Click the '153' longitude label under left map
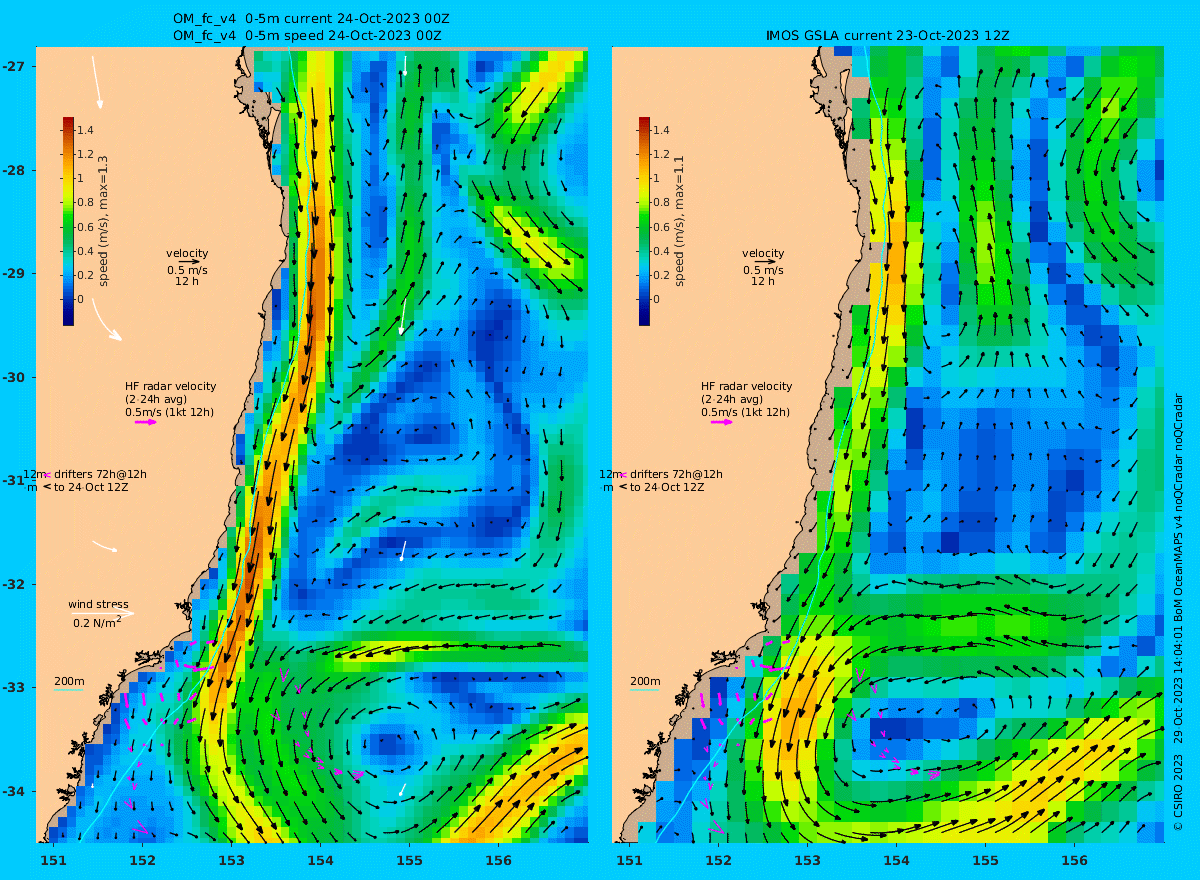1200x880 pixels. [231, 860]
